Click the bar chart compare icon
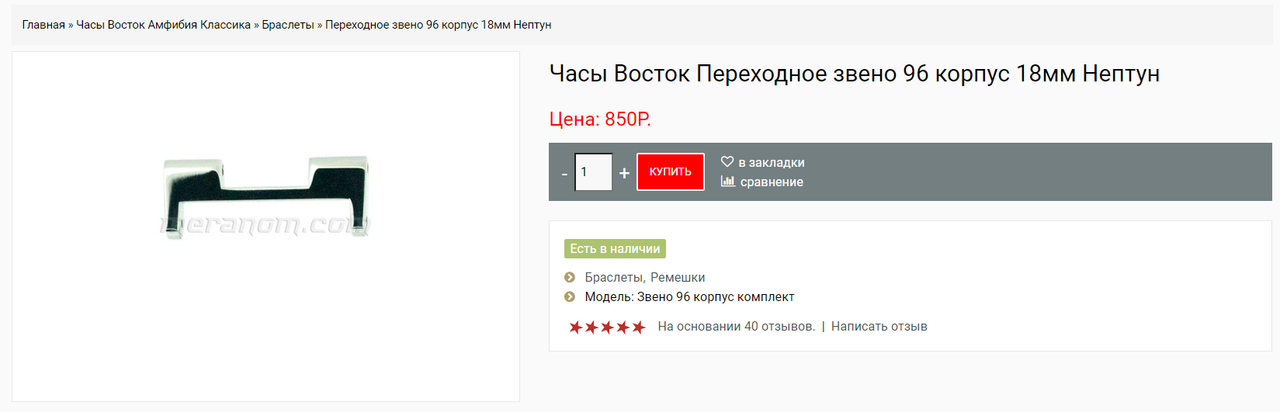The image size is (1280, 412). [728, 182]
